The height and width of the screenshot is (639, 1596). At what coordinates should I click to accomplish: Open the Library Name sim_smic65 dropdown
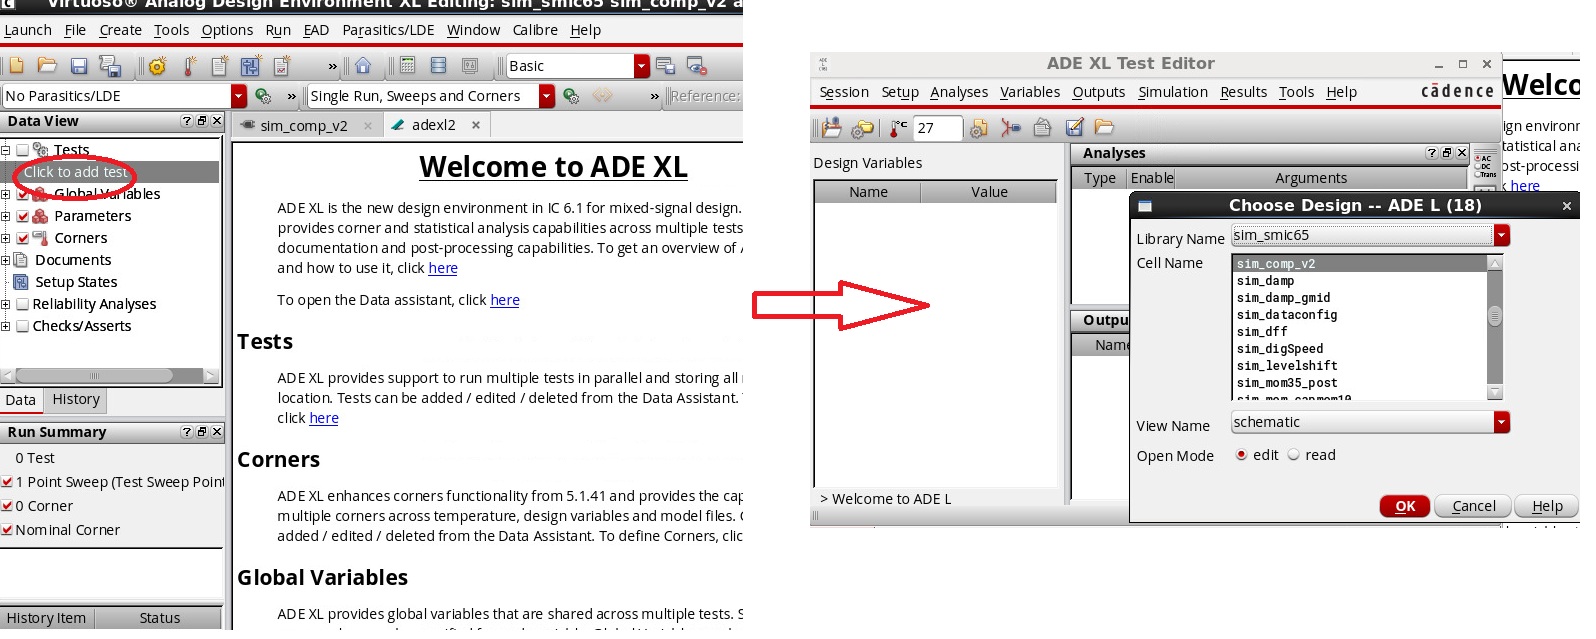click(1501, 236)
